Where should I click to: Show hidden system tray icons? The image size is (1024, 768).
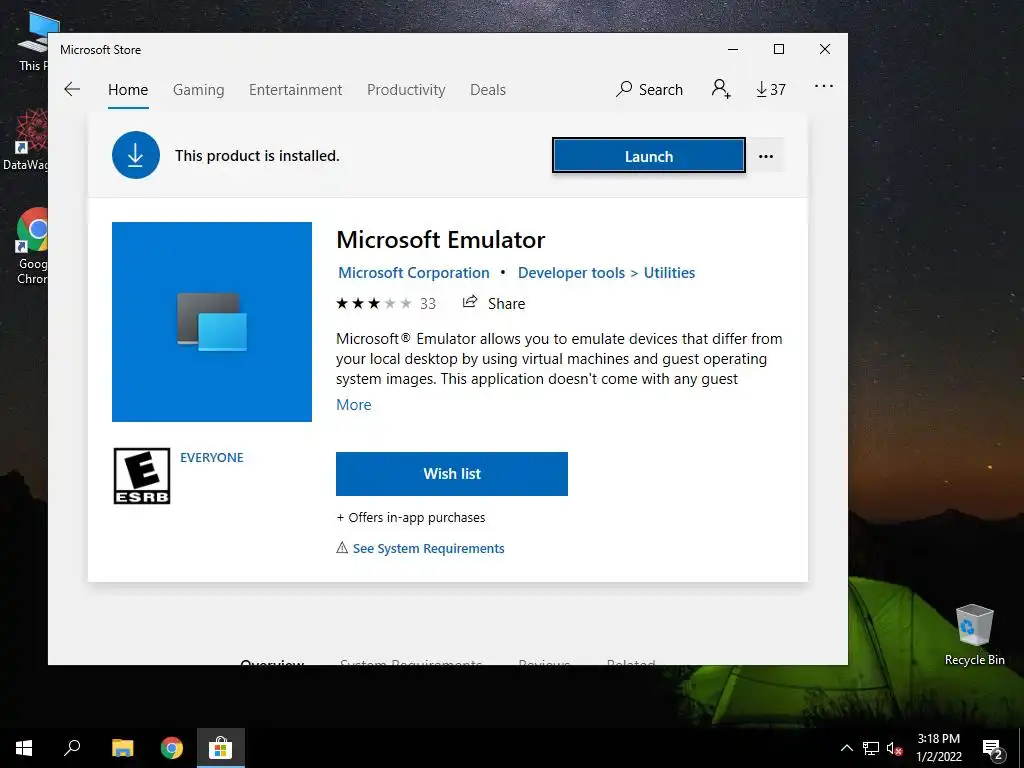[846, 748]
